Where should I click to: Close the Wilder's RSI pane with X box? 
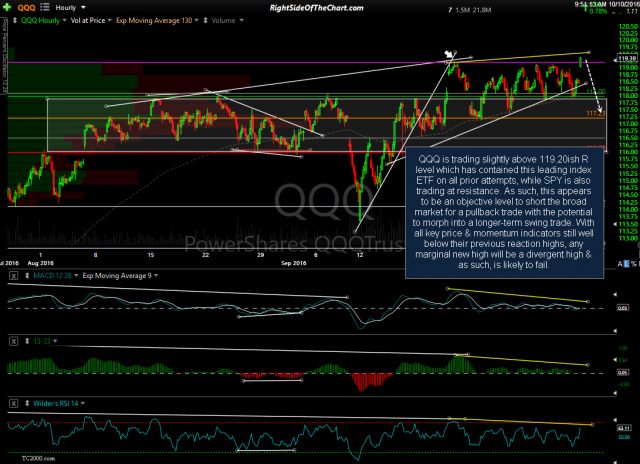point(13,404)
